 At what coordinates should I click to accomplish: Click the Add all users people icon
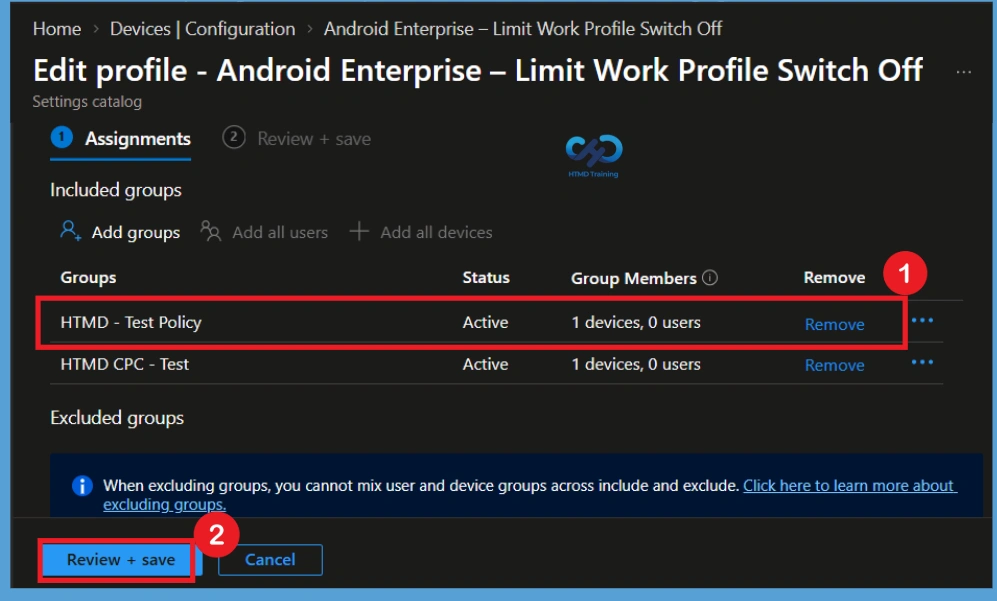(210, 231)
